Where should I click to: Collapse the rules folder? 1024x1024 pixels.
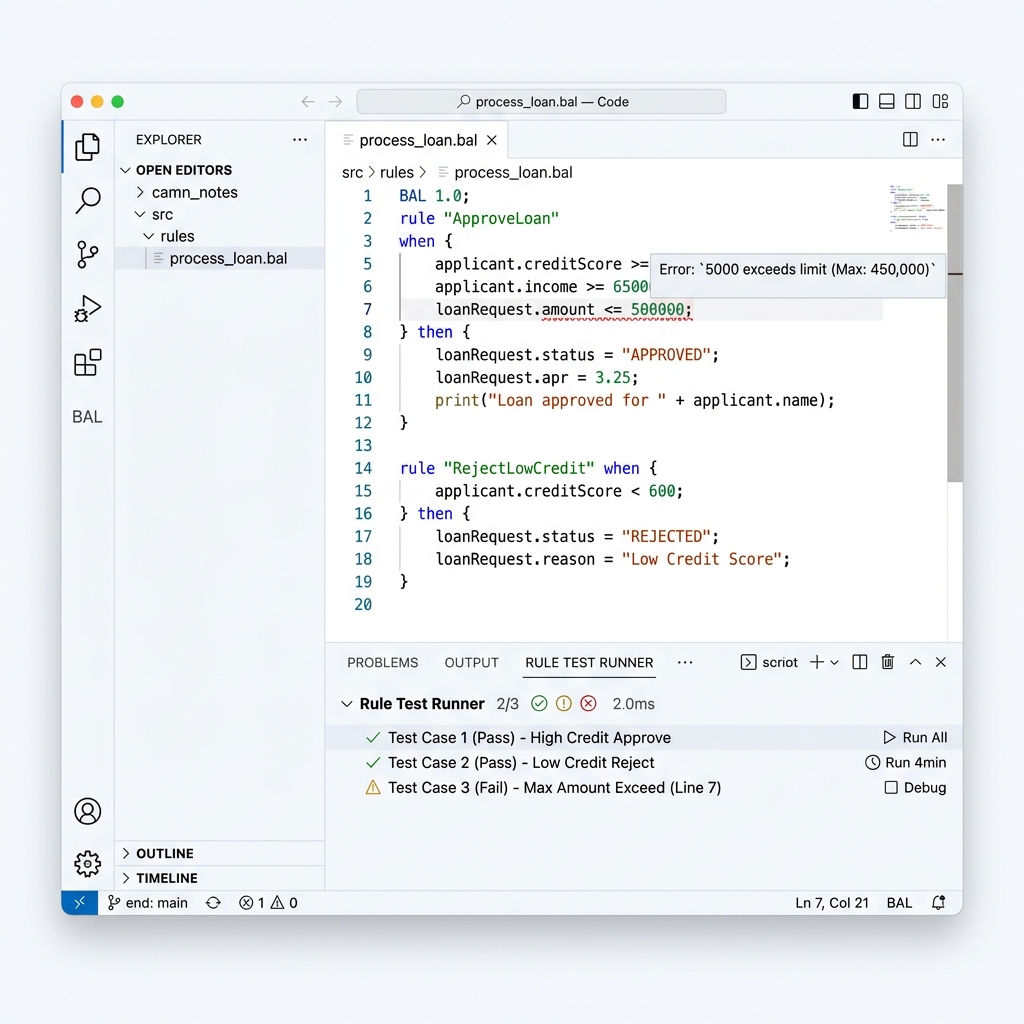[x=148, y=236]
